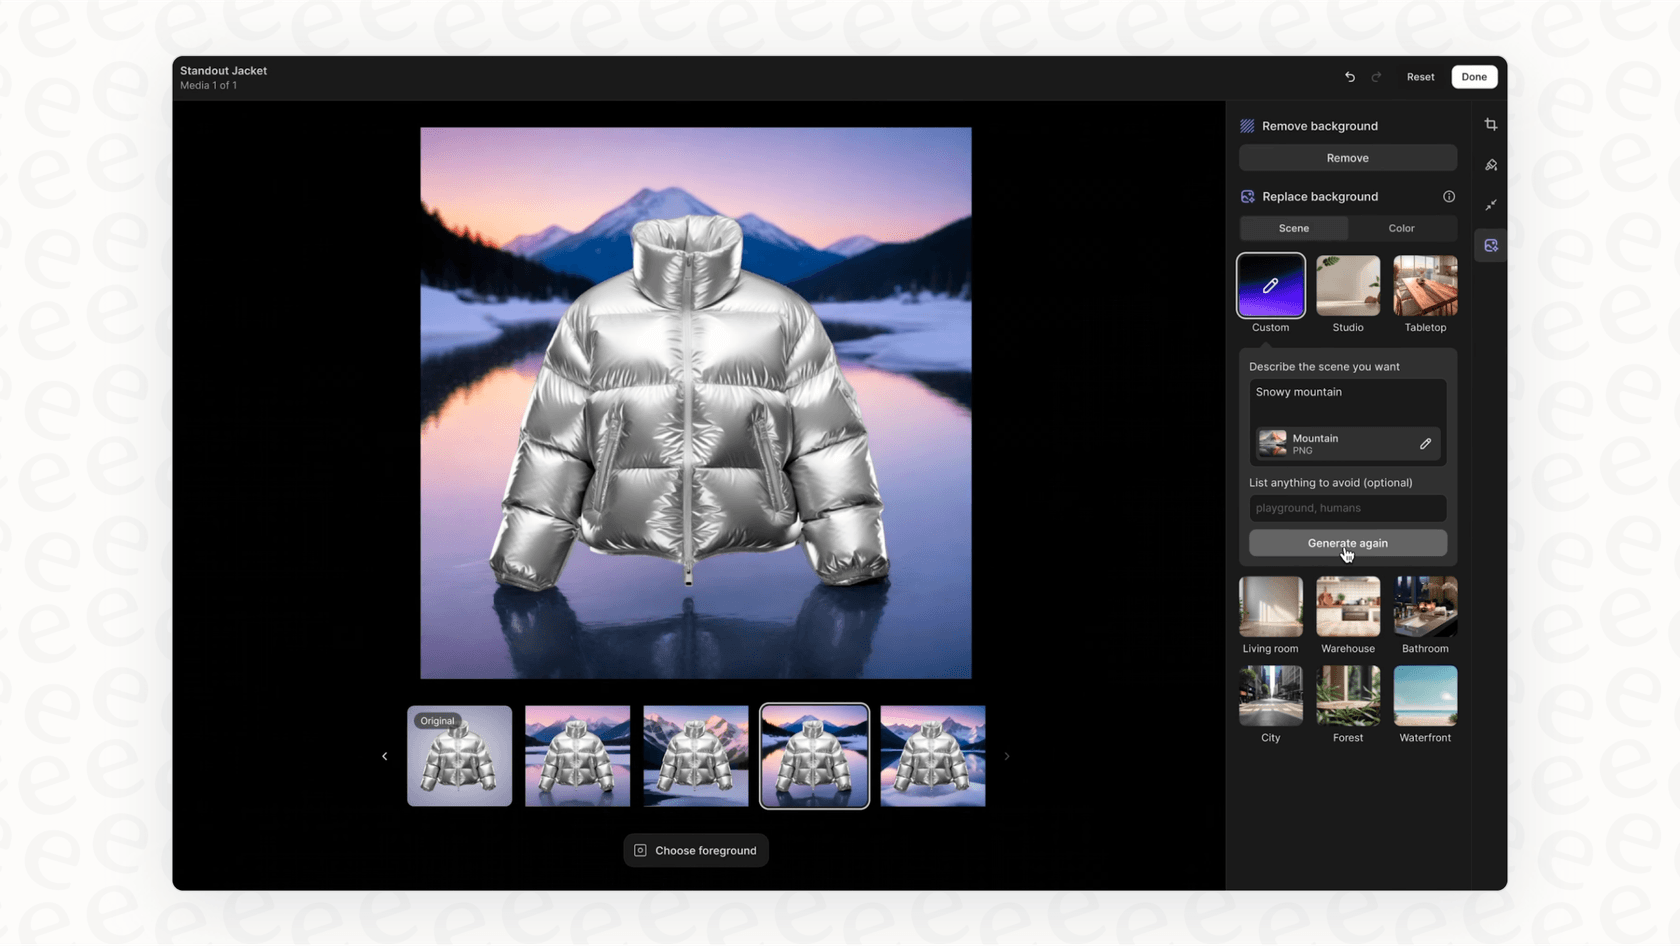
Task: Open the replace background sidebar tool
Action: point(1490,245)
